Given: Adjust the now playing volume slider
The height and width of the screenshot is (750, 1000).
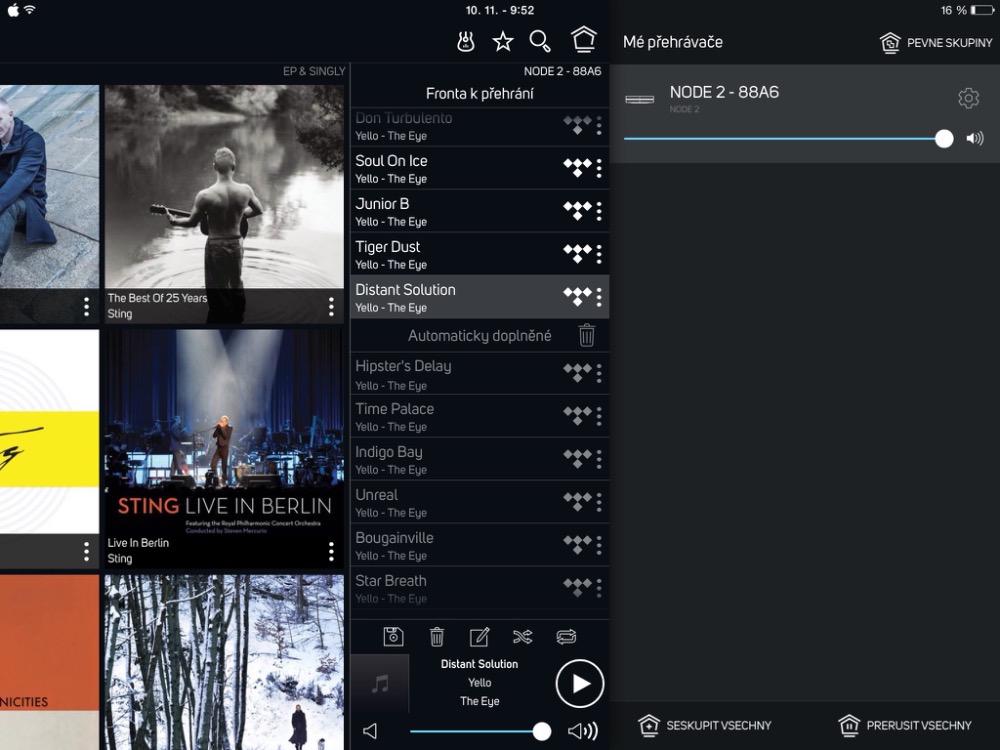Looking at the screenshot, I should point(480,731).
